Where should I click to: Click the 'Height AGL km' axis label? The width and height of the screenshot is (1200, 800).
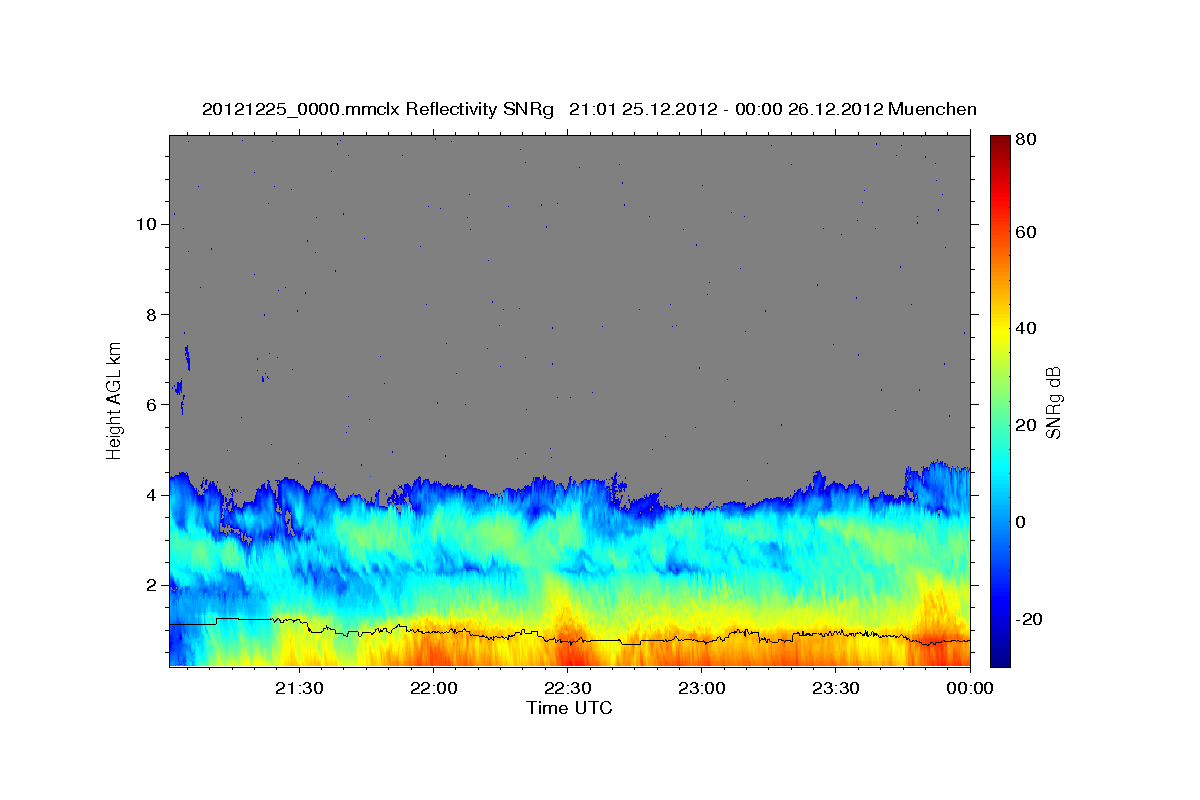(115, 399)
